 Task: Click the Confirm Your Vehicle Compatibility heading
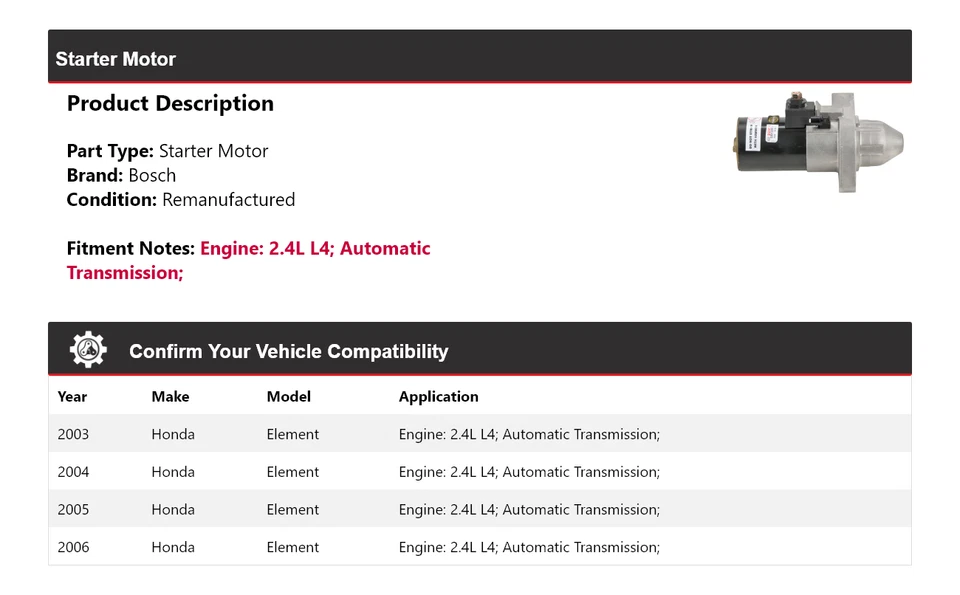coord(288,351)
